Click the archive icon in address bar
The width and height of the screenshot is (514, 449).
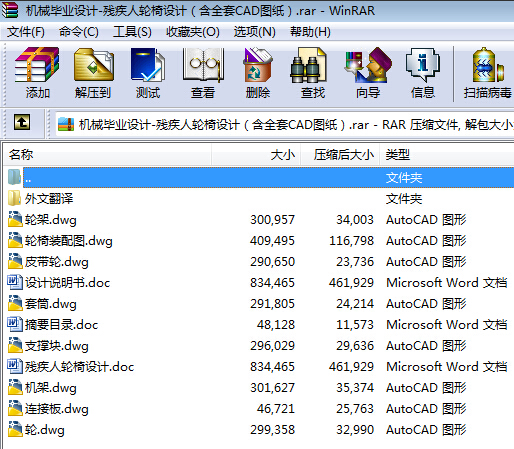66,125
